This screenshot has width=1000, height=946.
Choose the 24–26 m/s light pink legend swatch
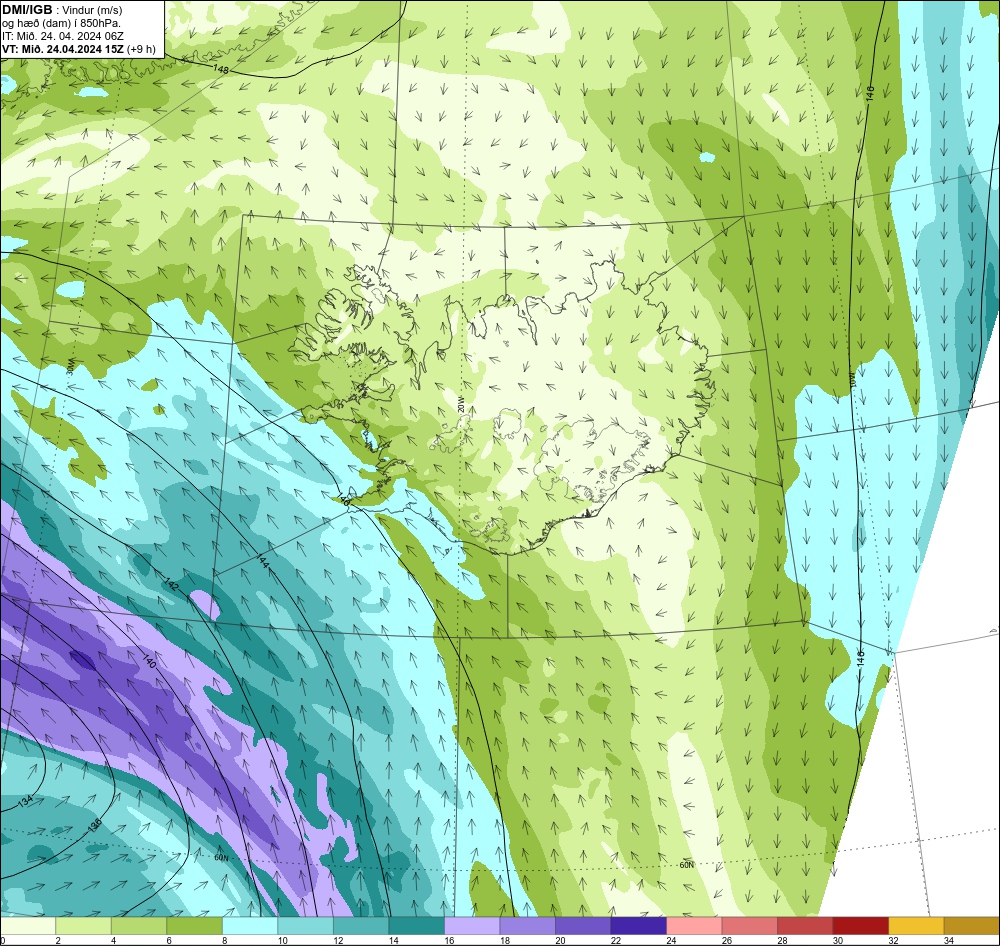pyautogui.click(x=693, y=926)
